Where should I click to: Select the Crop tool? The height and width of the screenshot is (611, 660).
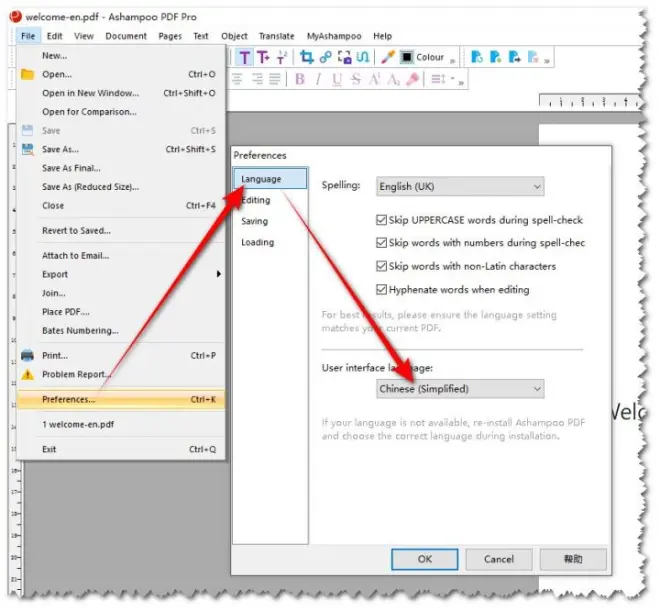coord(306,57)
